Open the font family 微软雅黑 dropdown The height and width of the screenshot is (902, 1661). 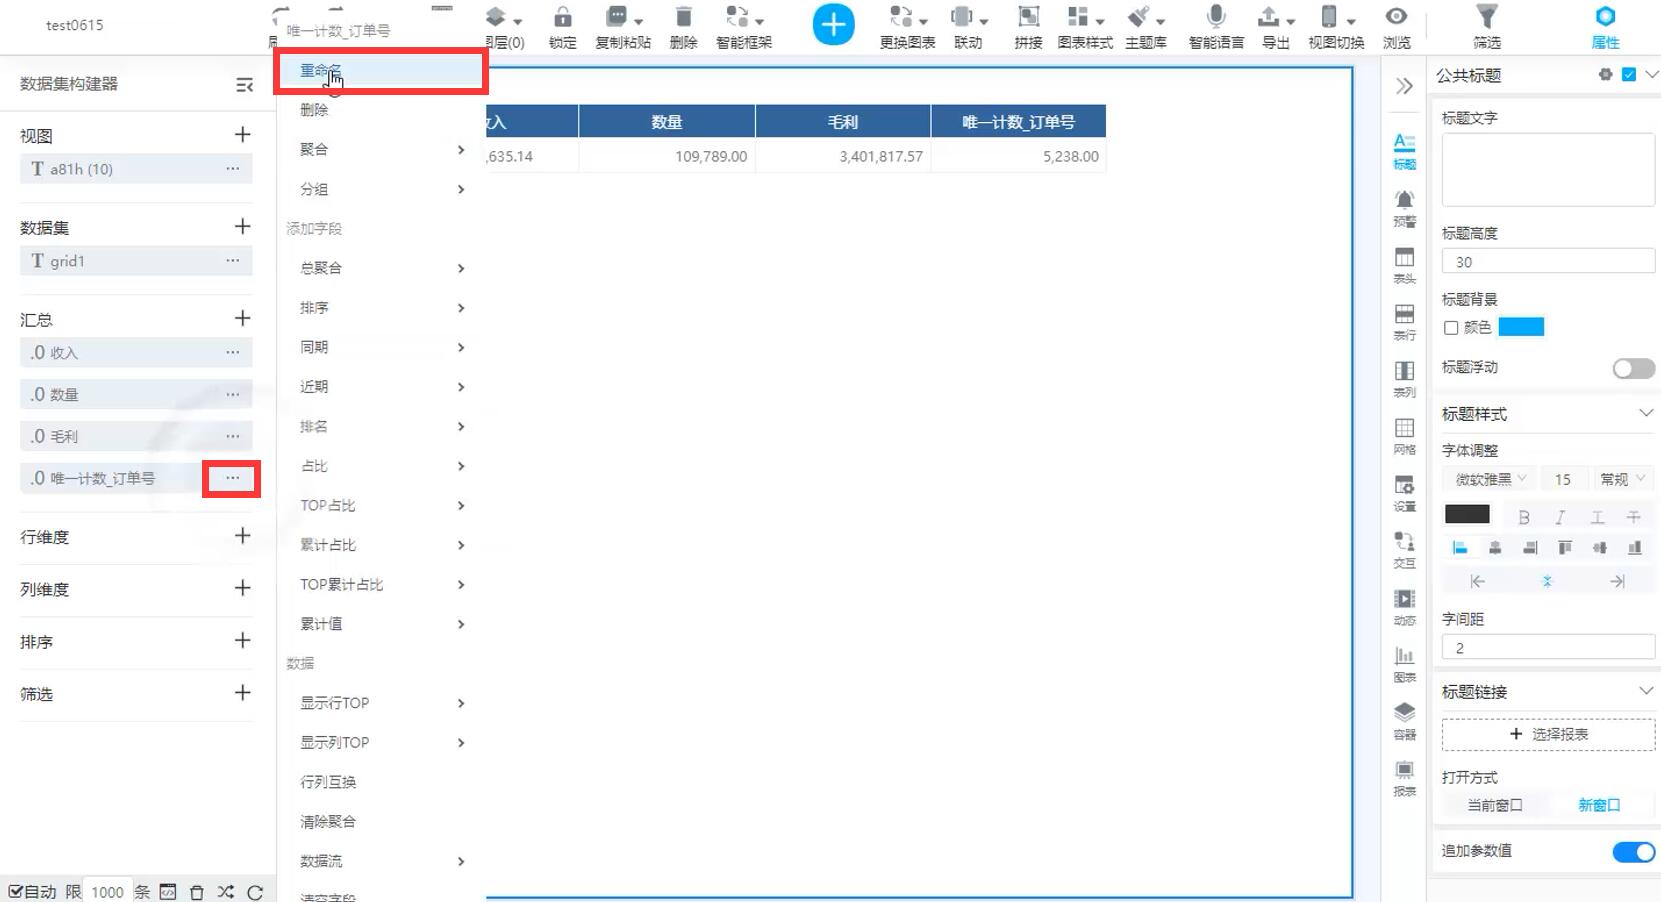tap(1490, 480)
